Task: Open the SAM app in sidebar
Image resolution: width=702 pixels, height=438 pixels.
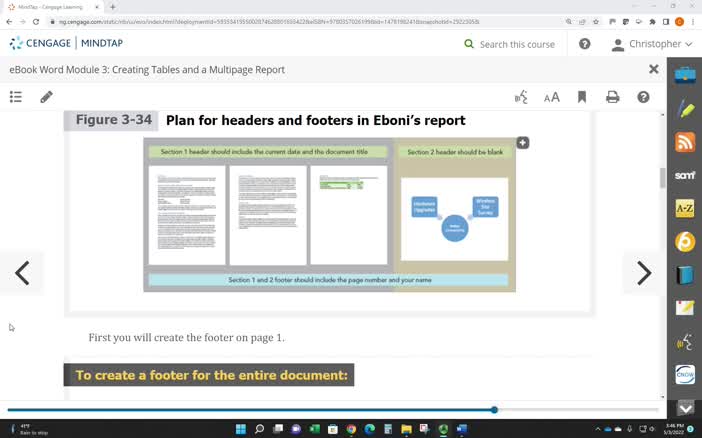Action: (685, 175)
